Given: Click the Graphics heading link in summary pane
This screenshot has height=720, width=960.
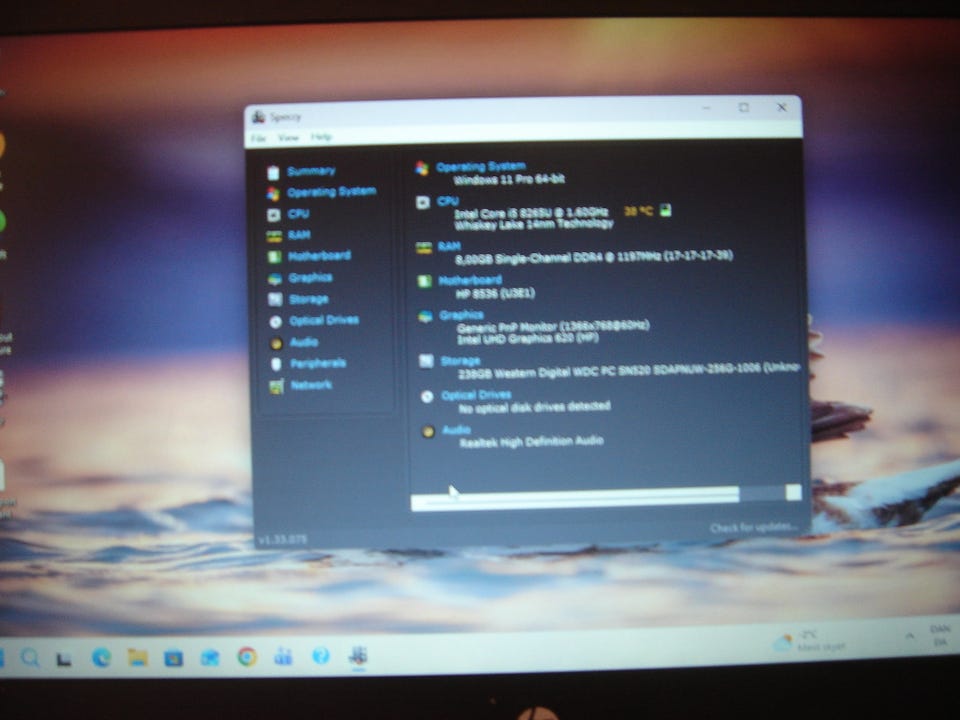Looking at the screenshot, I should (x=461, y=315).
